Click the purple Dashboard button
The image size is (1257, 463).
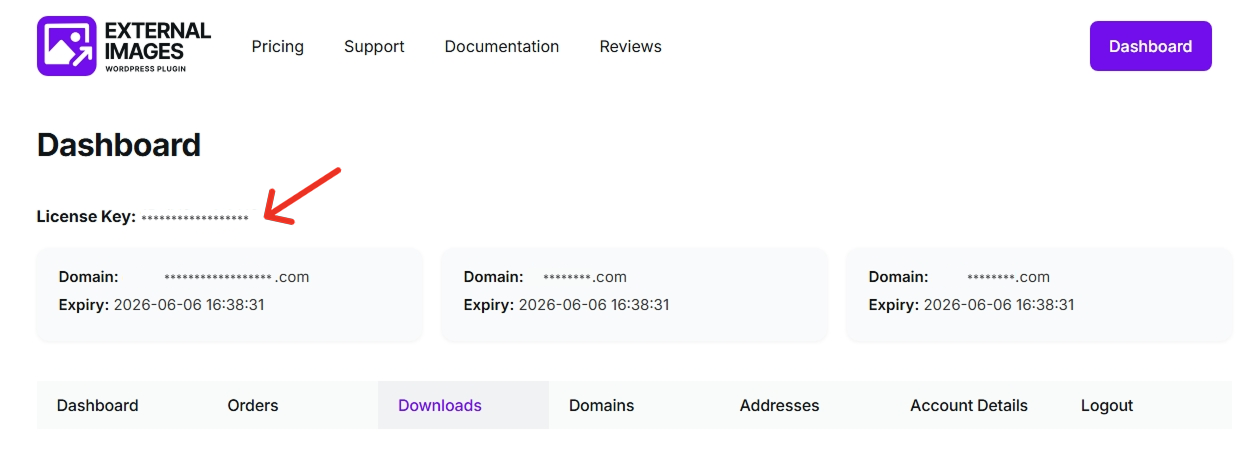click(1150, 46)
